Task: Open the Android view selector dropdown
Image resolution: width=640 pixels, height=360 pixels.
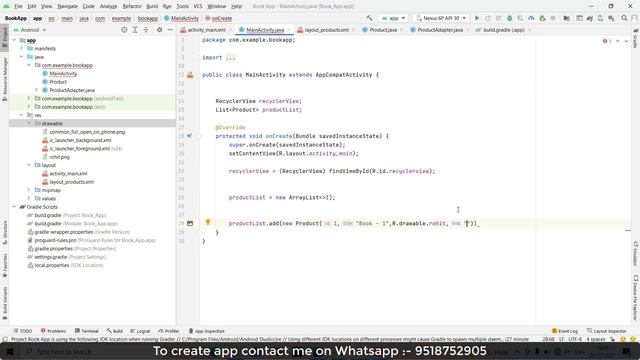Action: pyautogui.click(x=30, y=30)
